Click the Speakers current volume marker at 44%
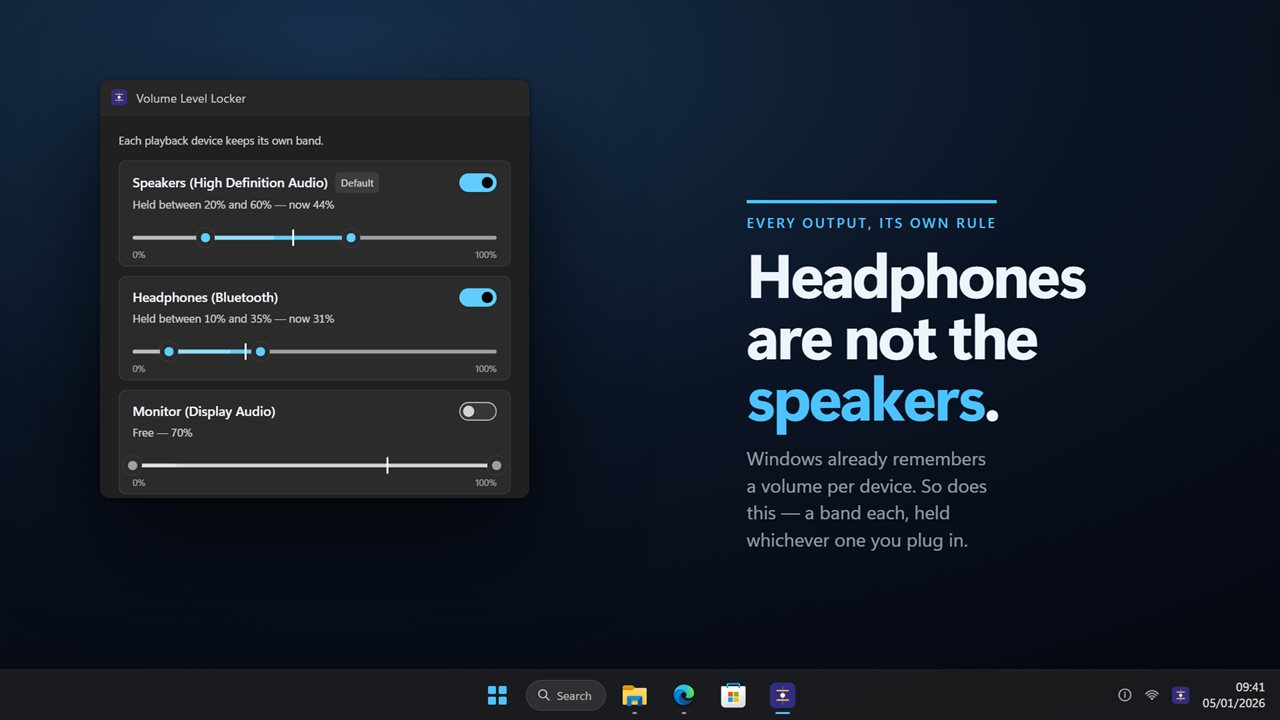The height and width of the screenshot is (720, 1280). (x=293, y=238)
